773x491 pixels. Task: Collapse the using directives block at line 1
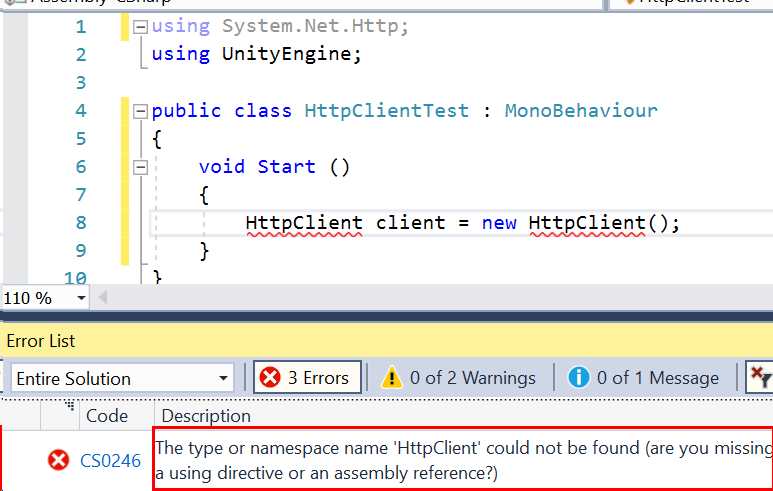click(x=141, y=27)
